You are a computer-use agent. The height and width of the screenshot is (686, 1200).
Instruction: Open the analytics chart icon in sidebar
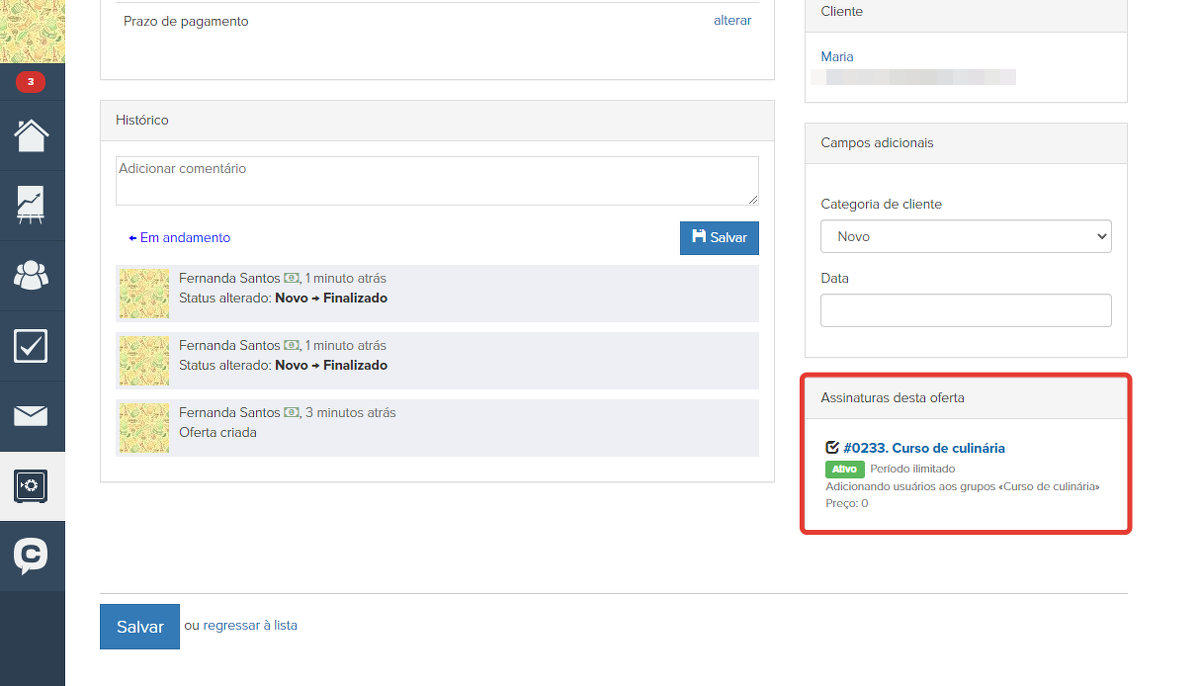point(31,205)
